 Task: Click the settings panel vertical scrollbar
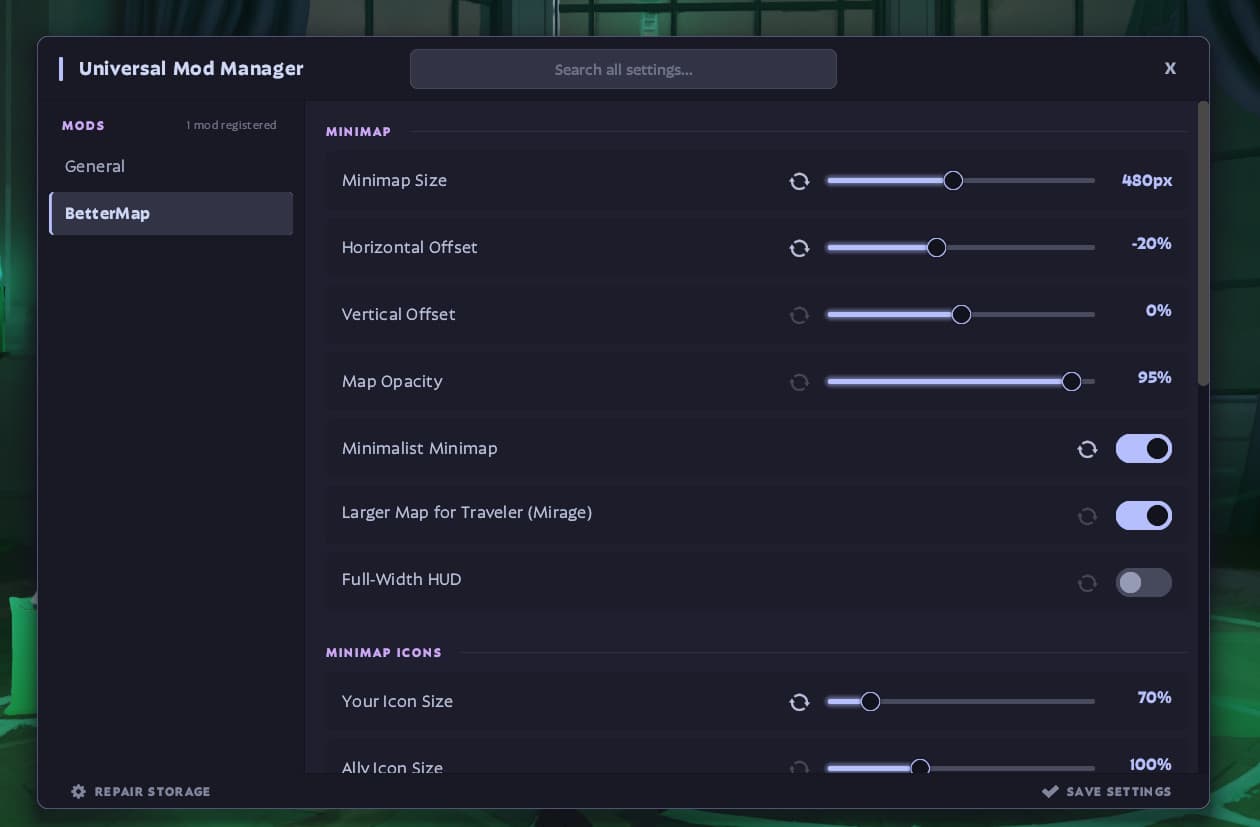point(1203,243)
